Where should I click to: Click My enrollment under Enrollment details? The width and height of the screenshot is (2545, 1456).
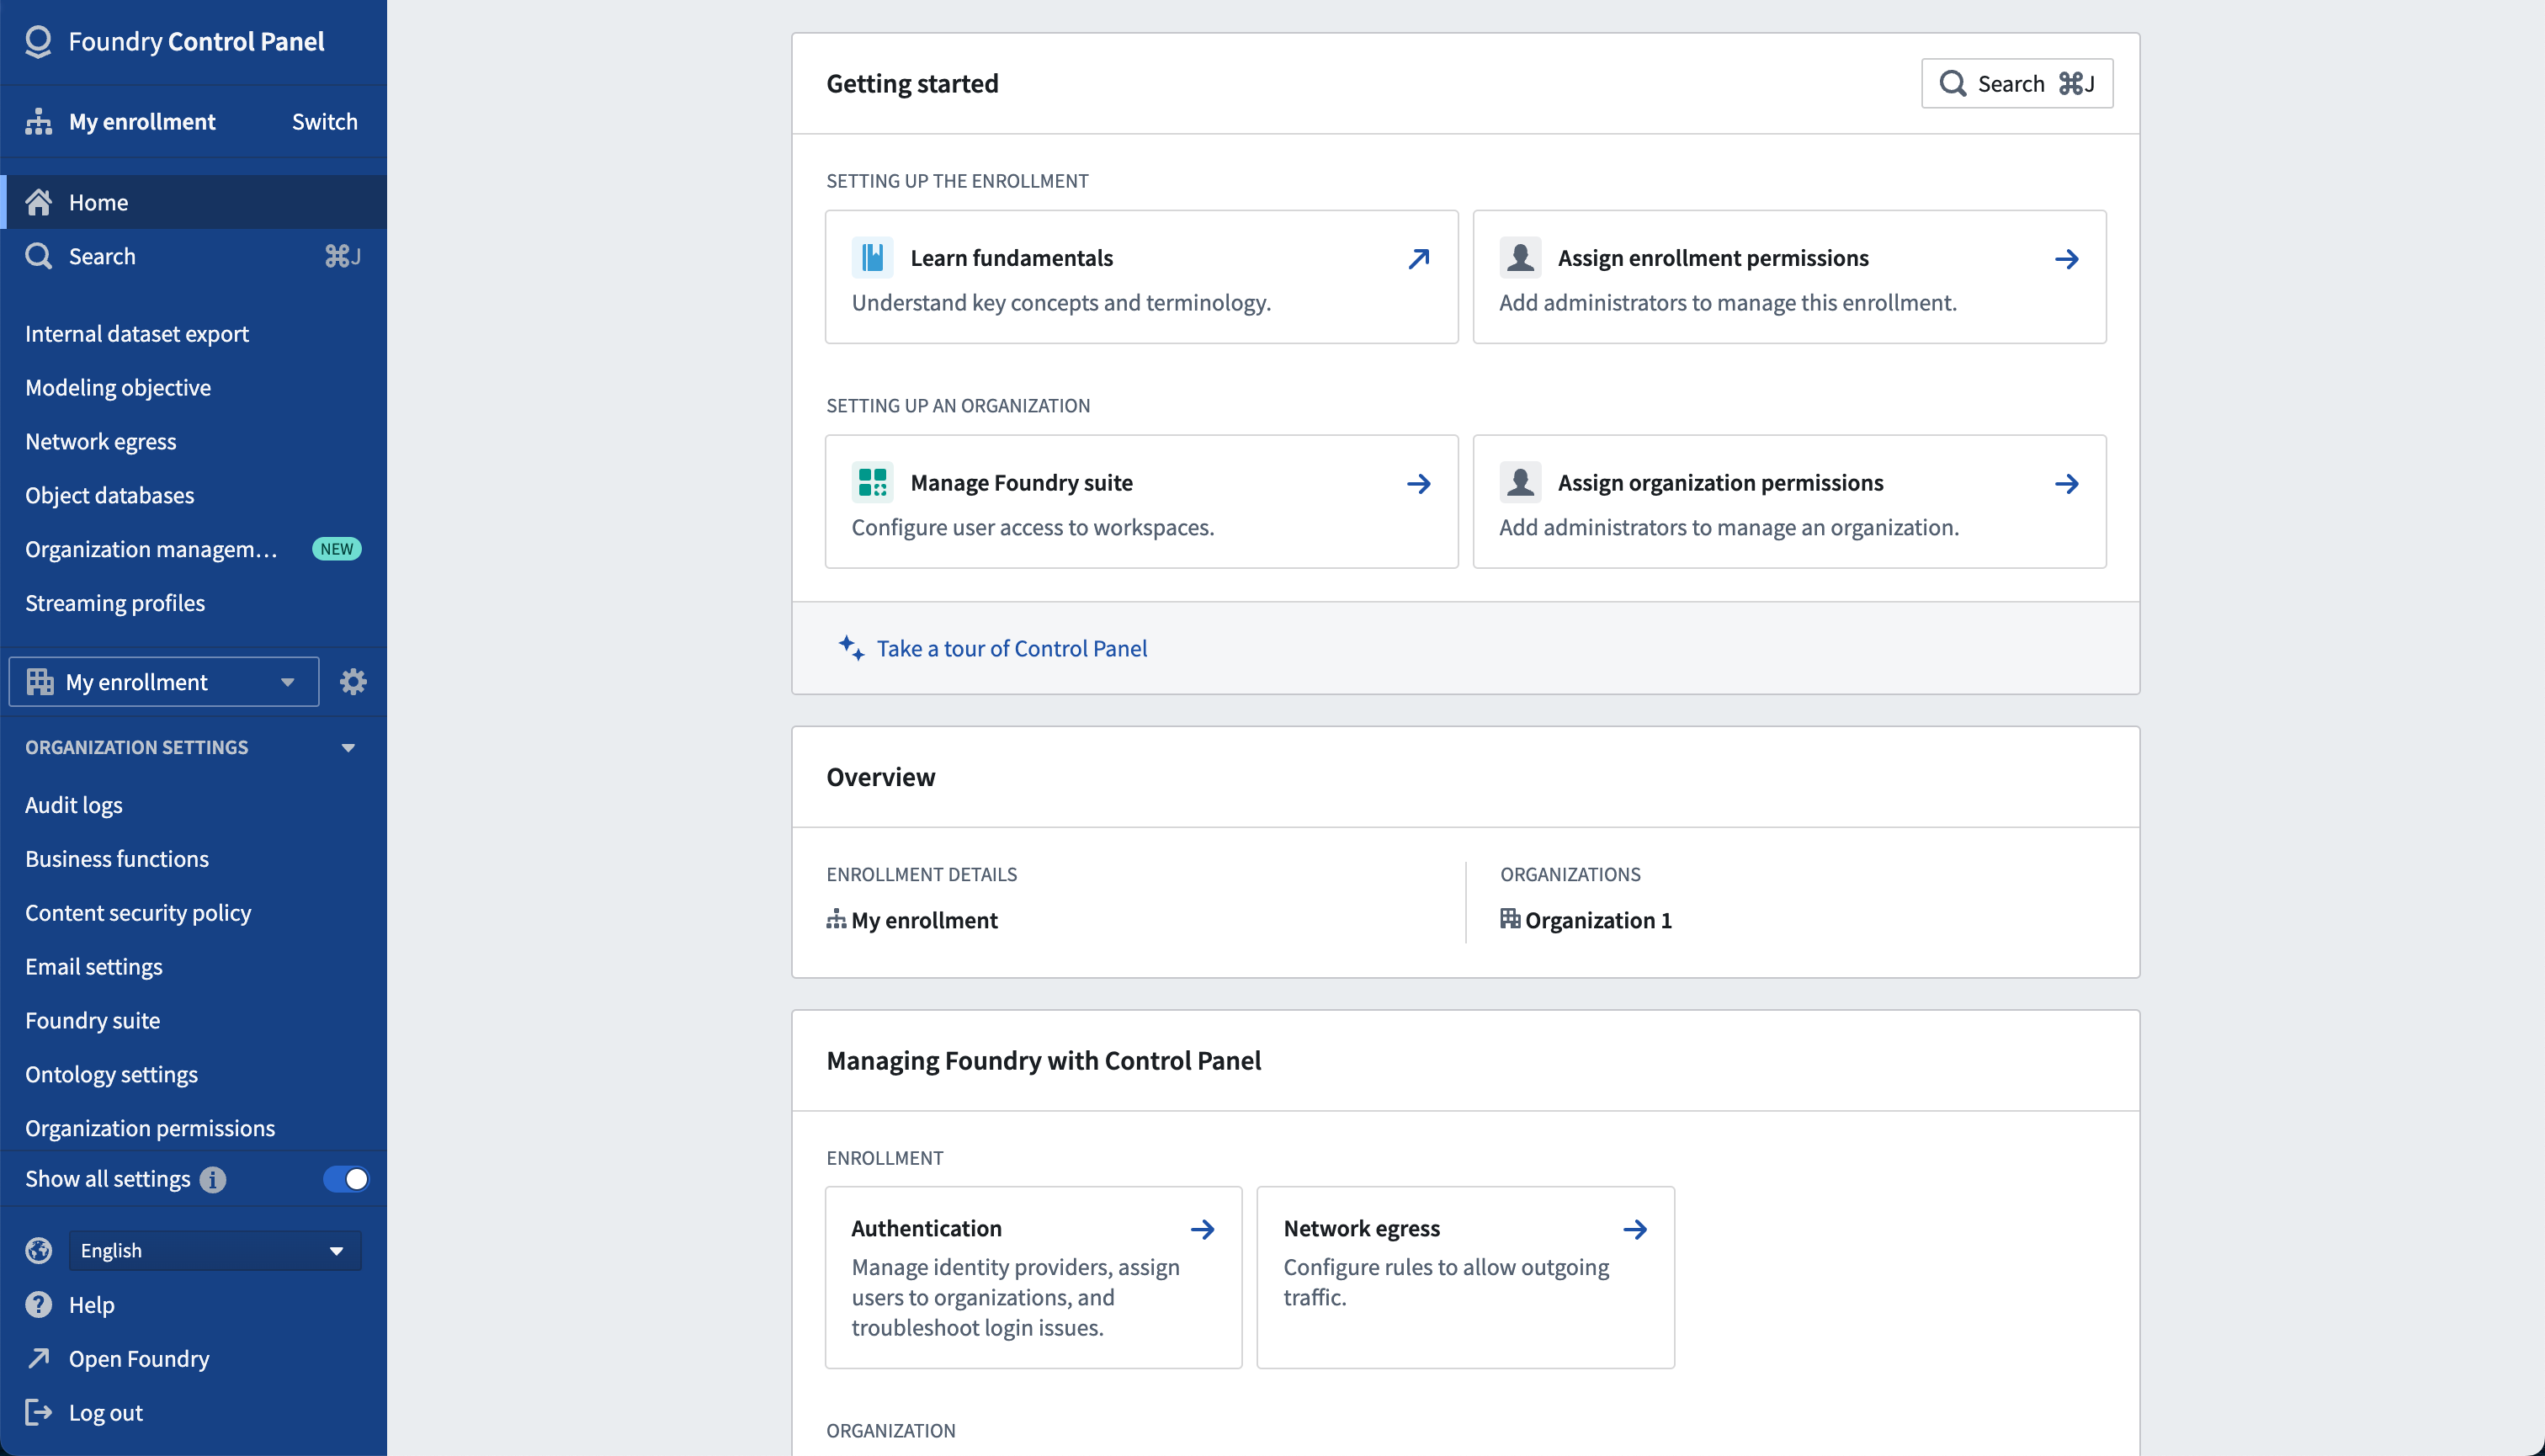[x=924, y=920]
